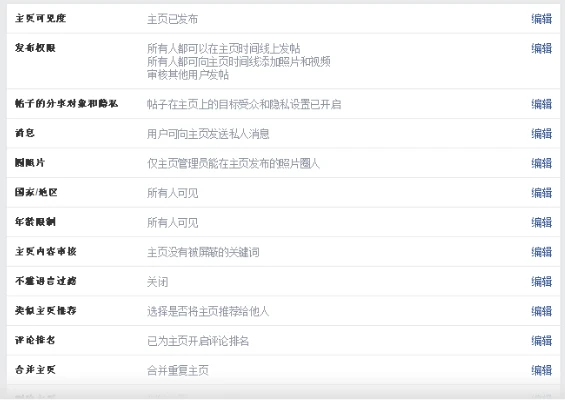565x400 pixels.
Task: Click 编辑 link for 类似主页推荐 row
Action: point(542,311)
